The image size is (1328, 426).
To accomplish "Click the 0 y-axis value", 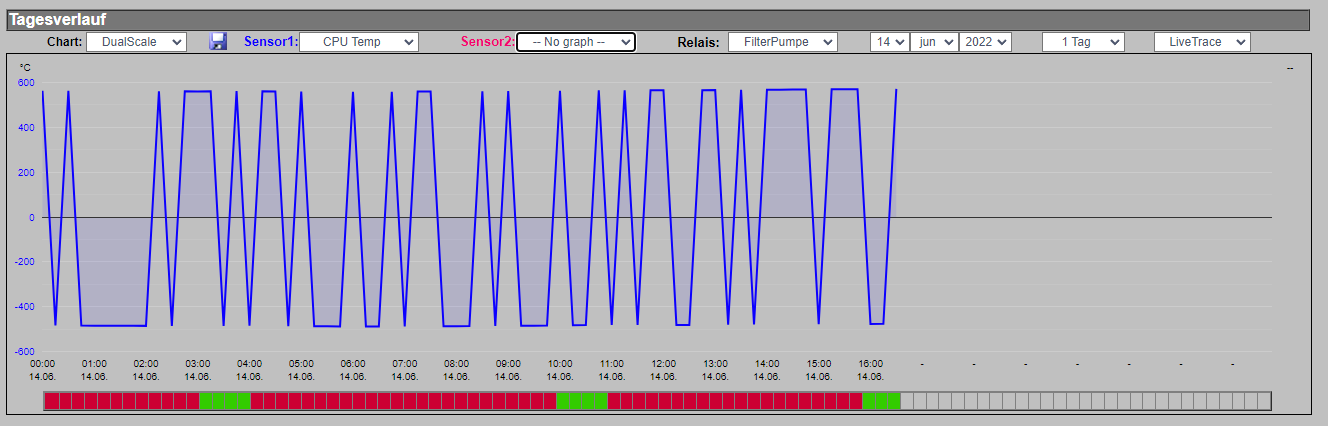I will 32,217.
